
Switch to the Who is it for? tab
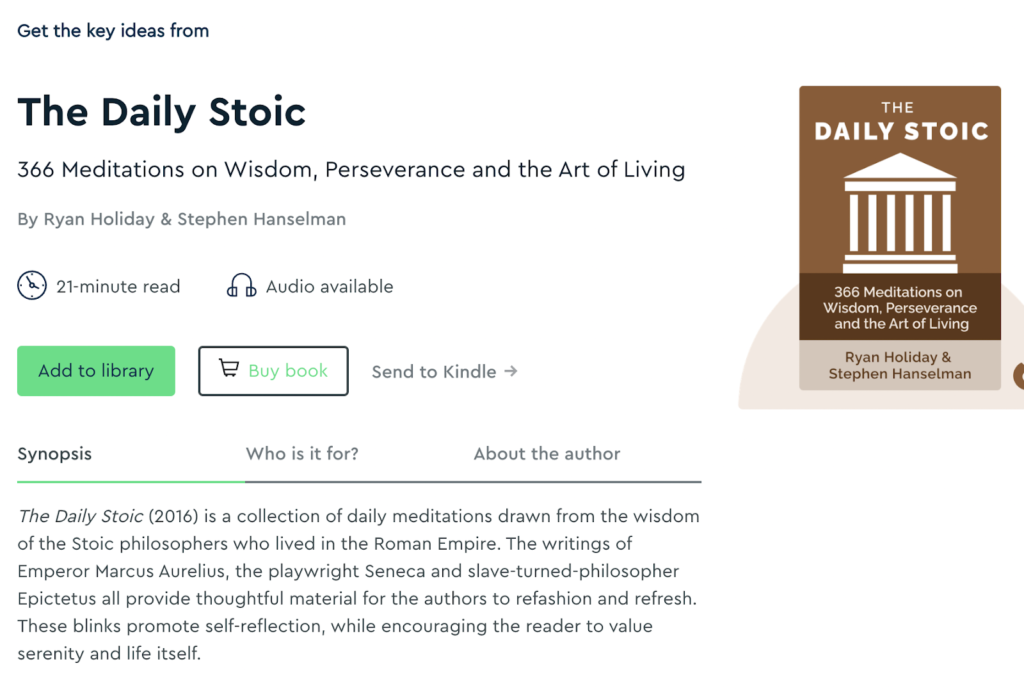click(302, 454)
